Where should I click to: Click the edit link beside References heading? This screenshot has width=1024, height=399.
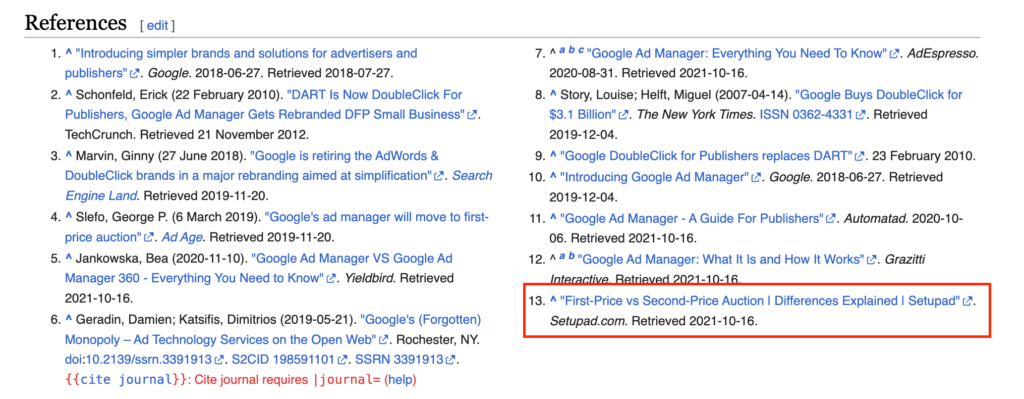pos(157,25)
